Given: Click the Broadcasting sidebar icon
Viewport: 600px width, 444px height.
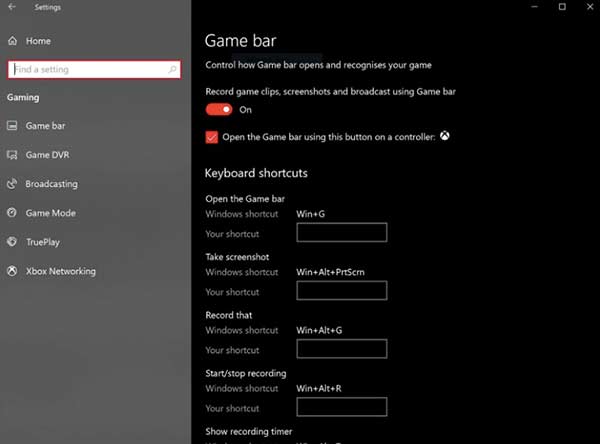Looking at the screenshot, I should 12,184.
